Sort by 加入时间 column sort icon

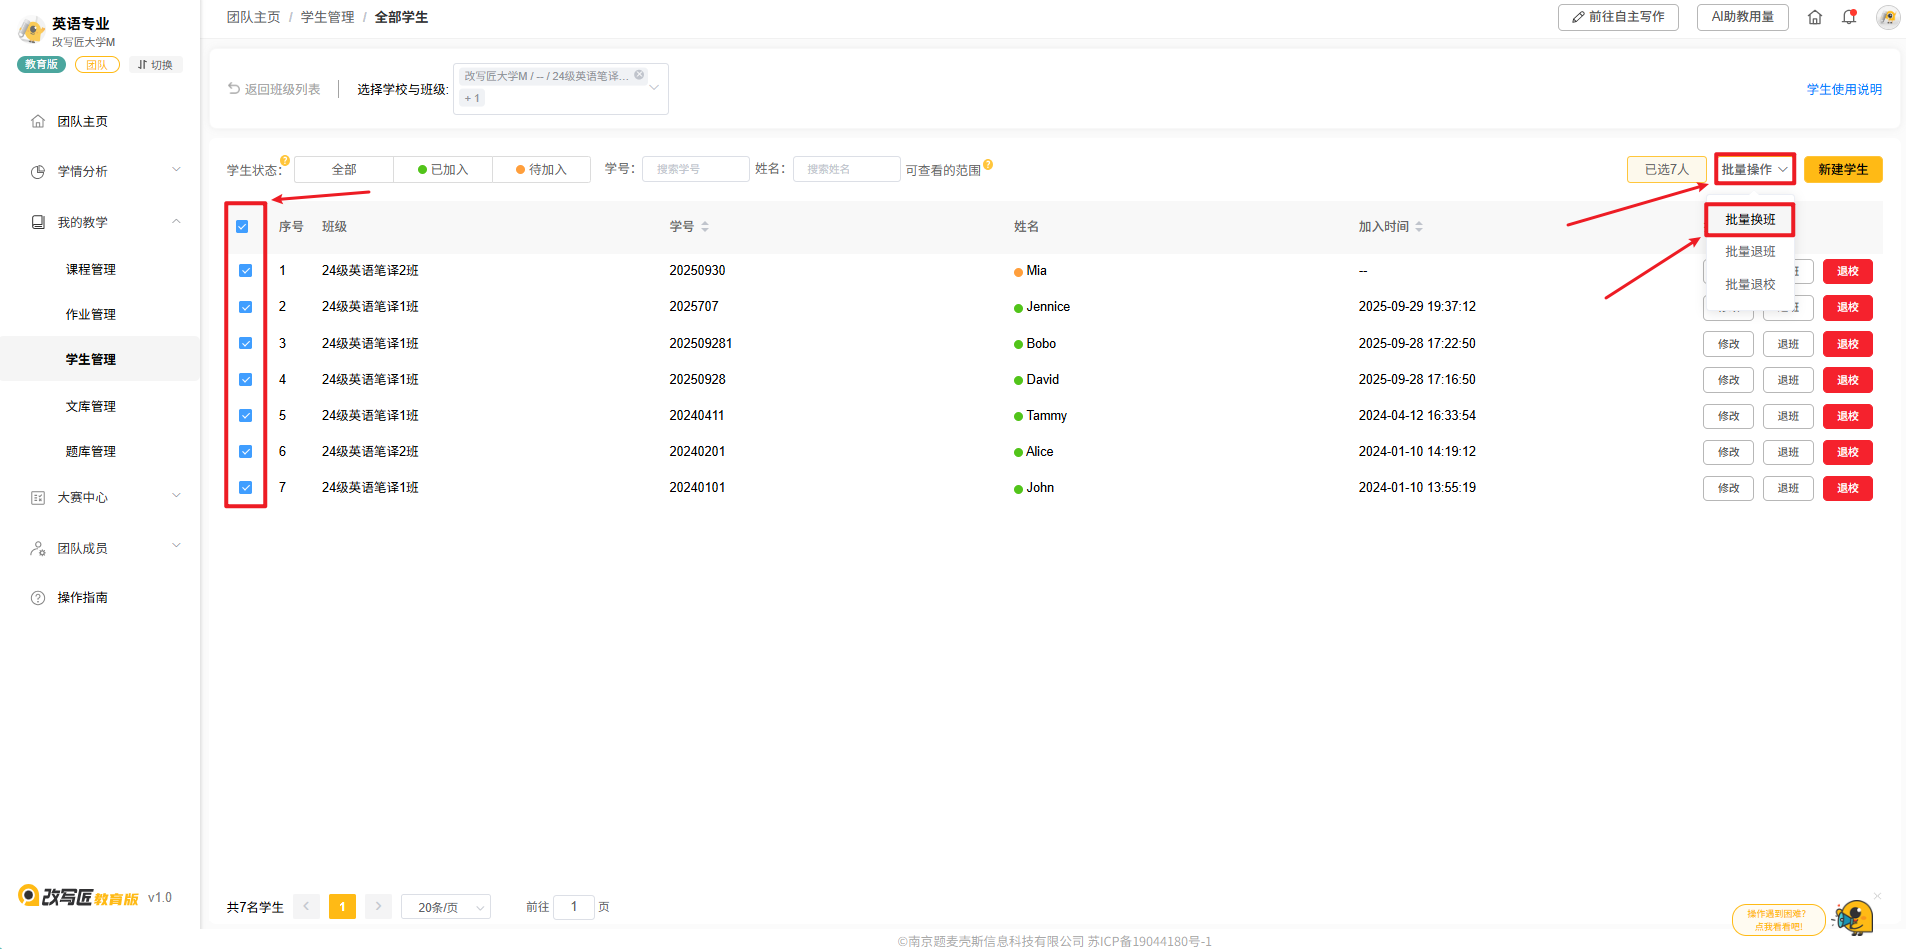tap(1419, 227)
